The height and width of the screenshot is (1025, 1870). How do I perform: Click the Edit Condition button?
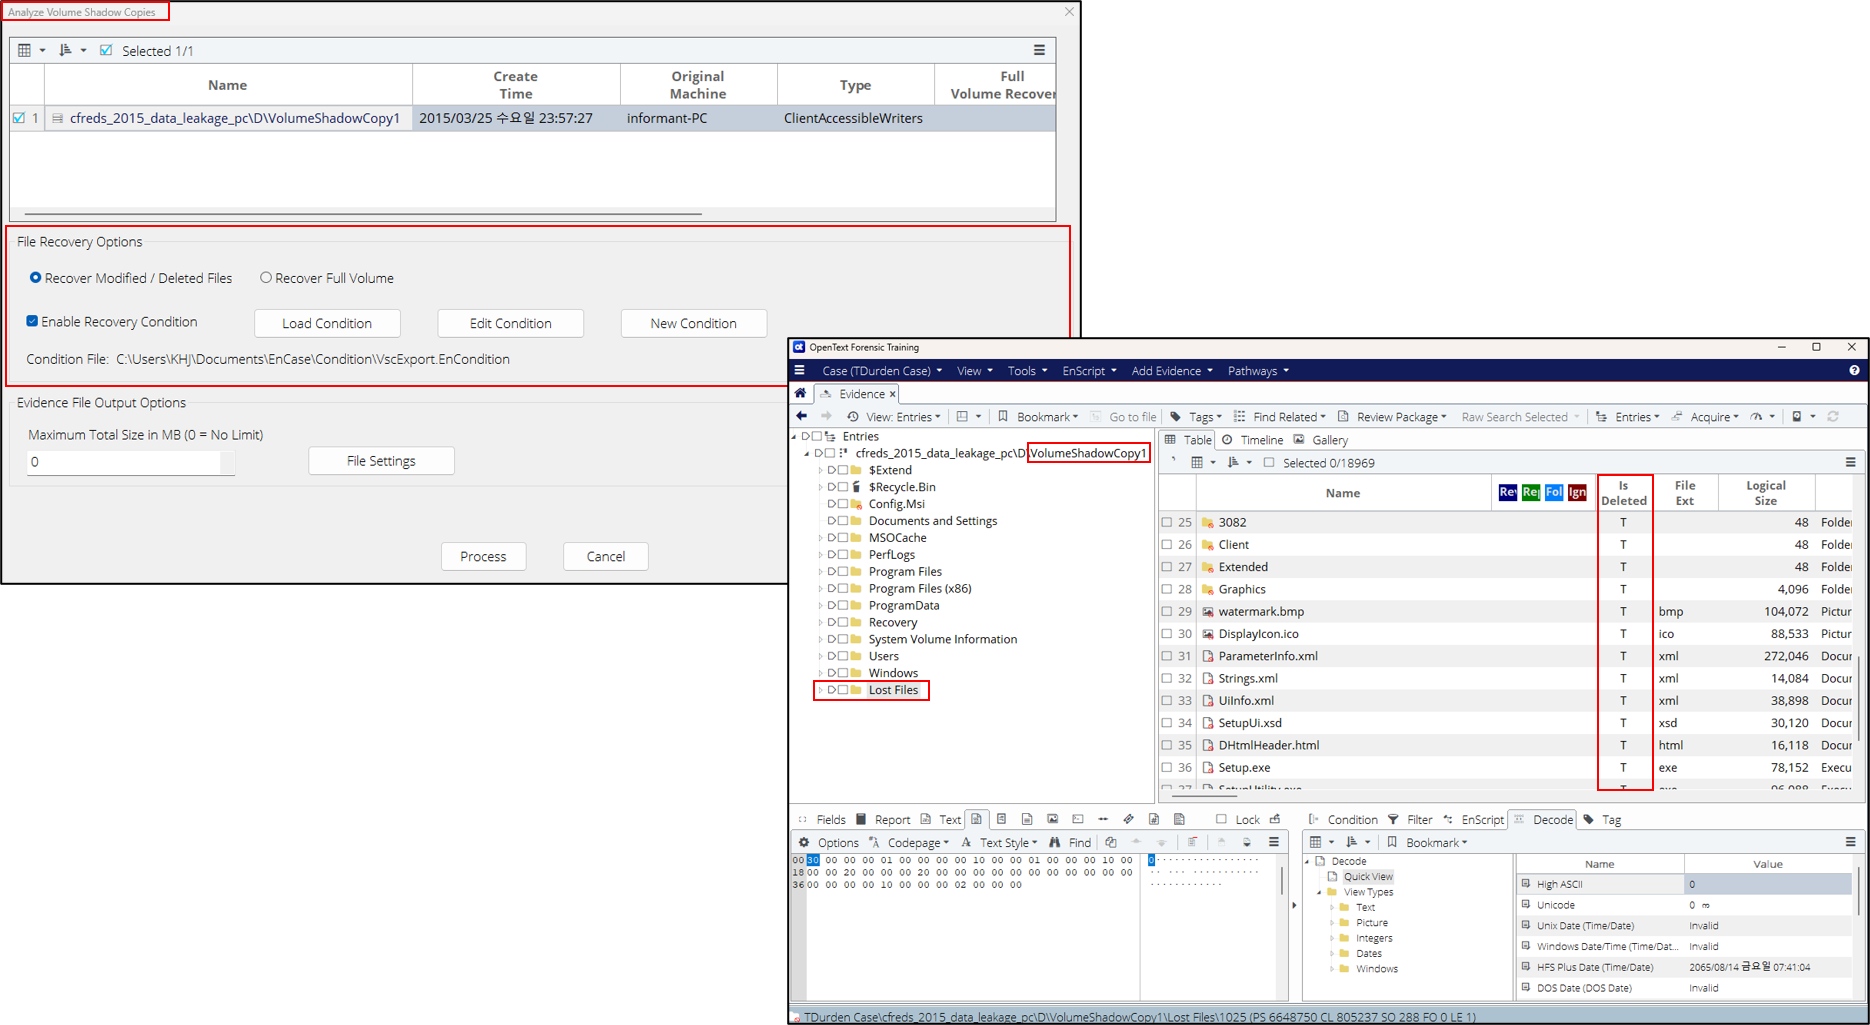[x=510, y=323]
